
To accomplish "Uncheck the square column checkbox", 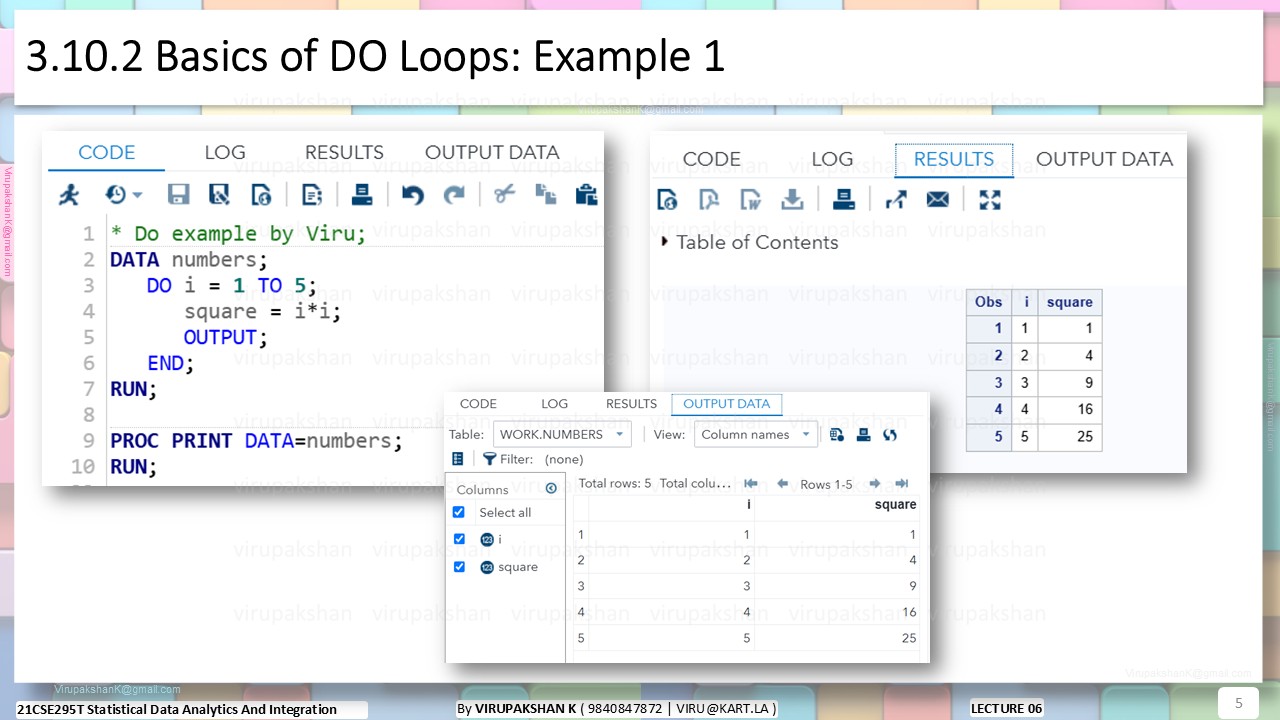I will [x=459, y=567].
